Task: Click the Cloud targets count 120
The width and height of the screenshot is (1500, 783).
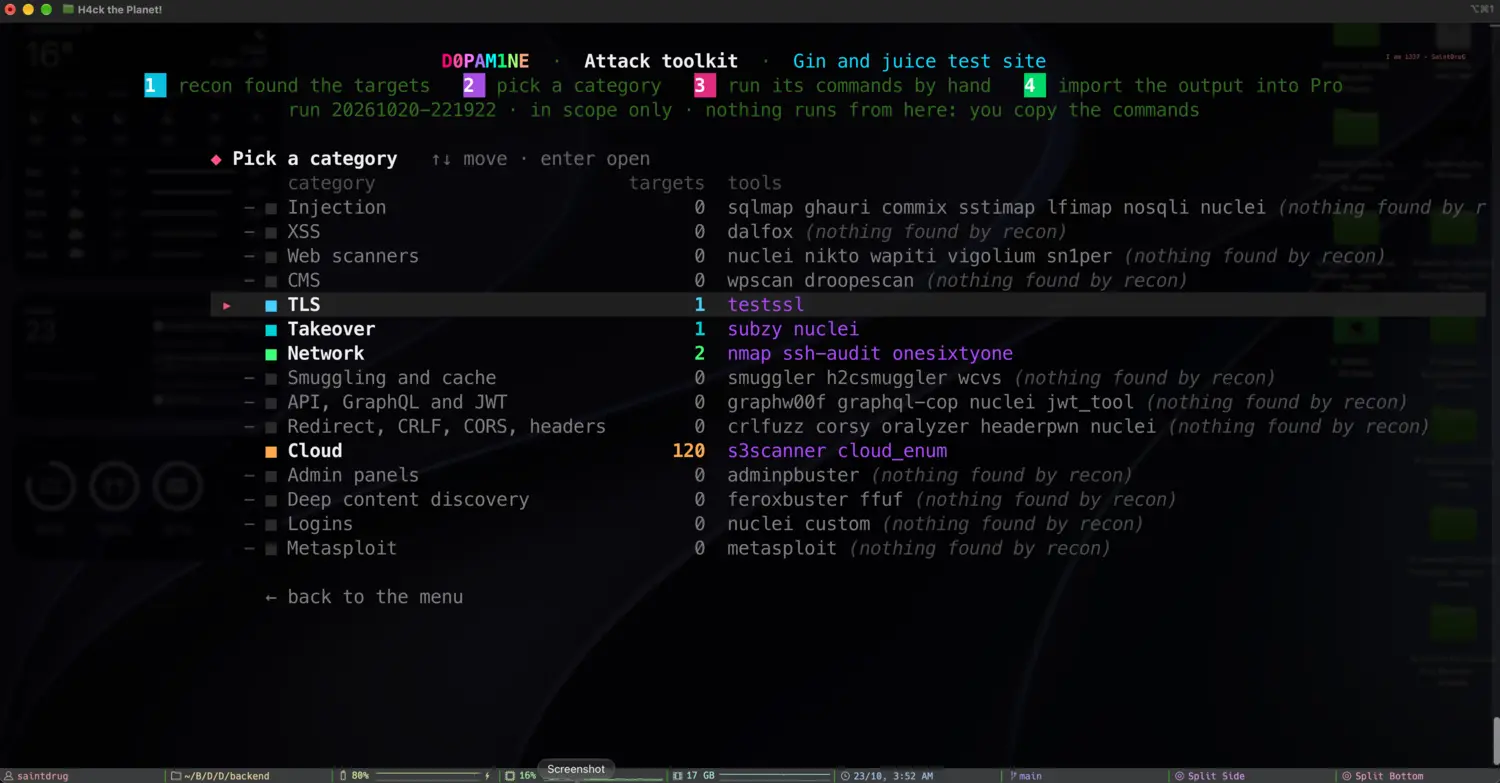Action: click(x=689, y=451)
